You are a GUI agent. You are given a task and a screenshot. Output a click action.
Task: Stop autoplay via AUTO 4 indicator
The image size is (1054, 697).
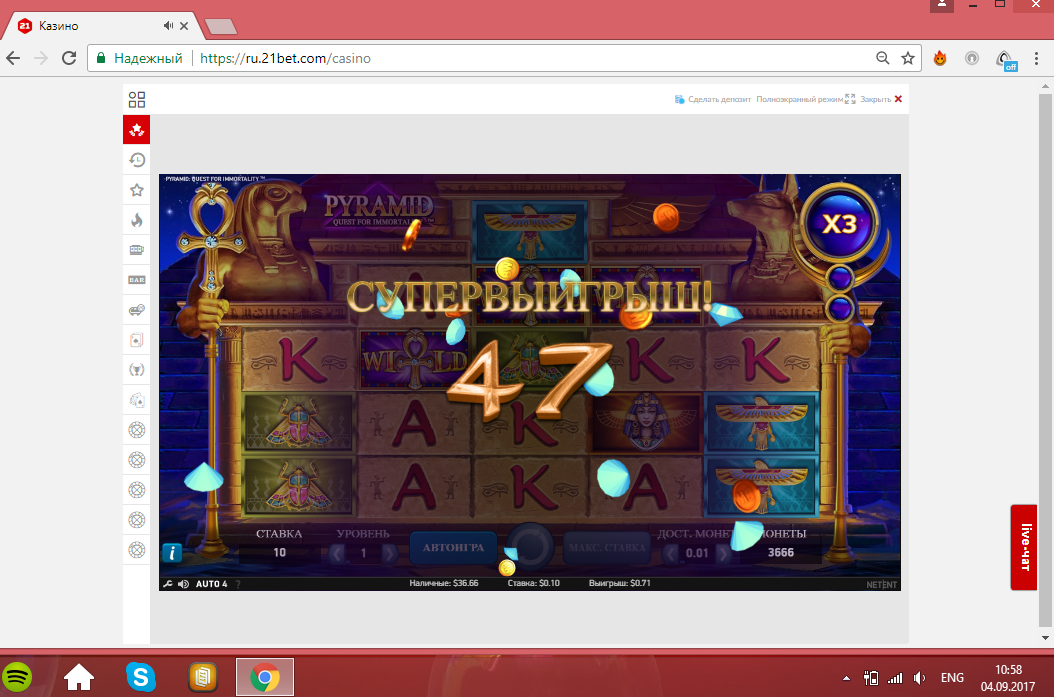click(211, 584)
